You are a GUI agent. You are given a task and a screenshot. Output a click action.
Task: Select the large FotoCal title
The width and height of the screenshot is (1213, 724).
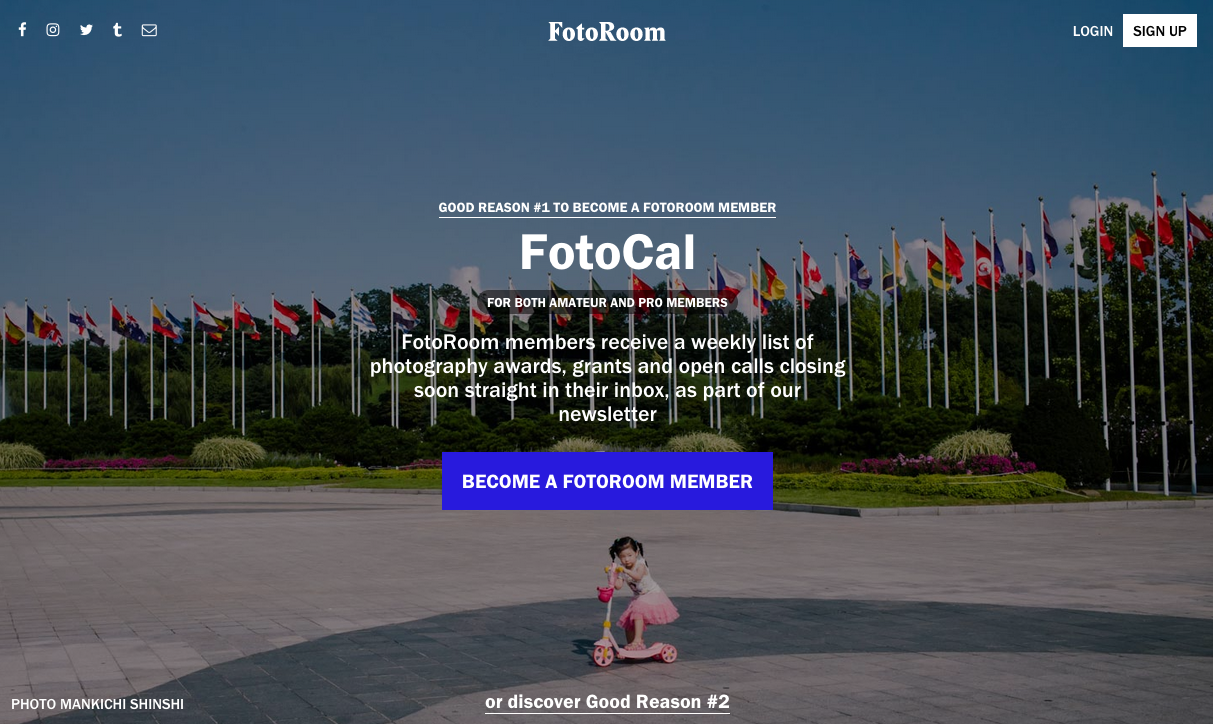pyautogui.click(x=607, y=252)
